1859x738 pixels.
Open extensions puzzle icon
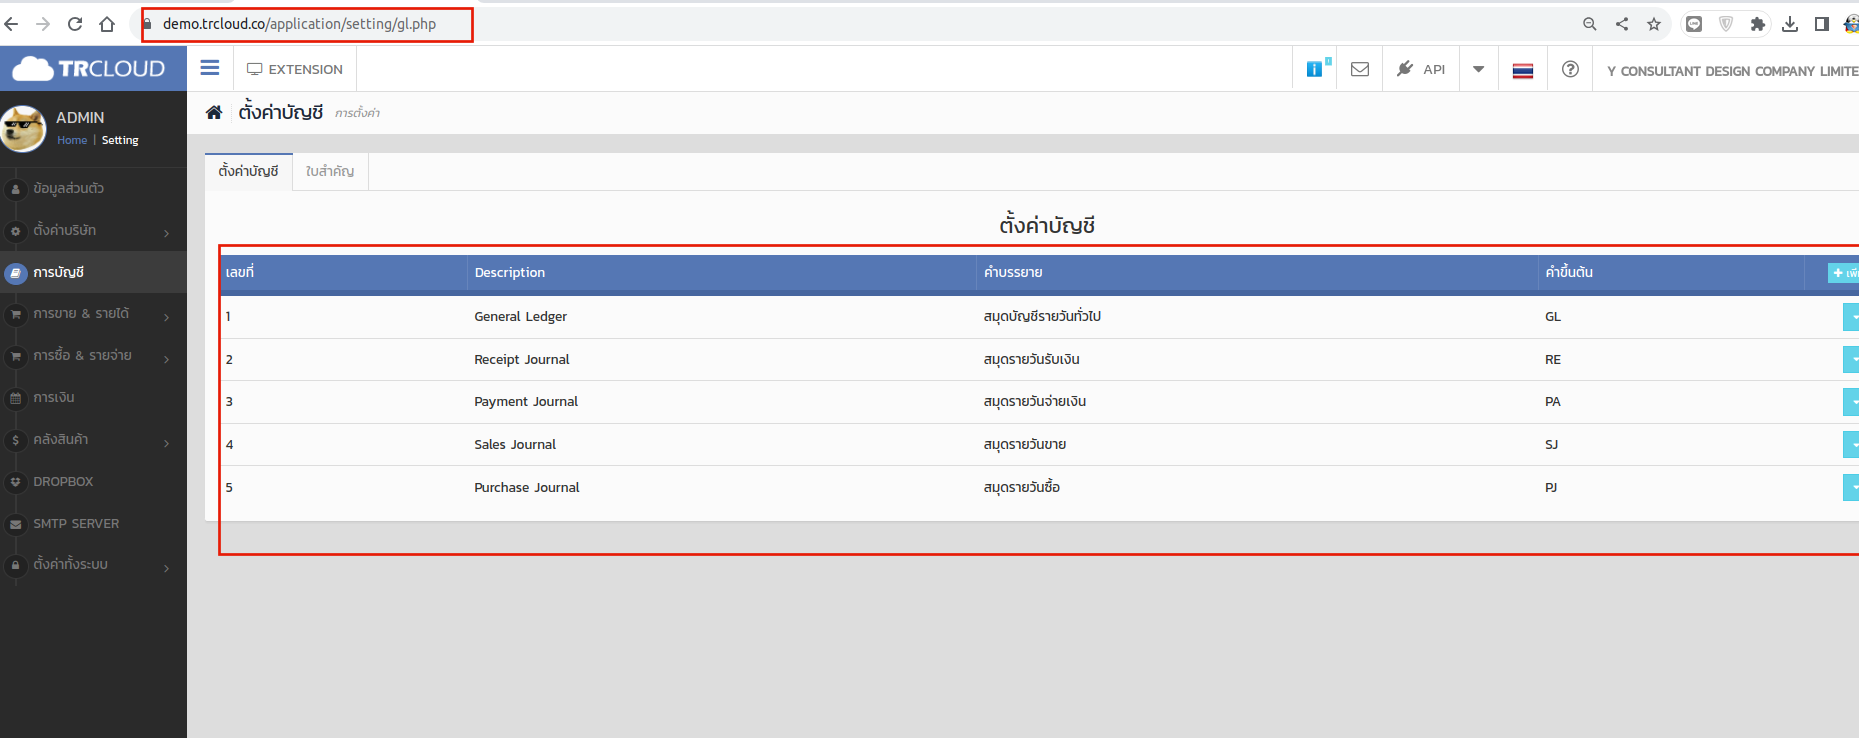tap(1758, 24)
